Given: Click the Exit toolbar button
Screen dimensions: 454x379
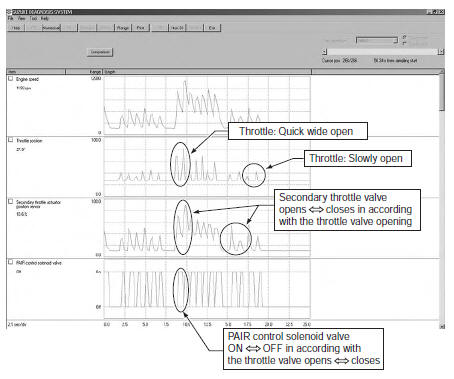Looking at the screenshot, I should [x=212, y=28].
